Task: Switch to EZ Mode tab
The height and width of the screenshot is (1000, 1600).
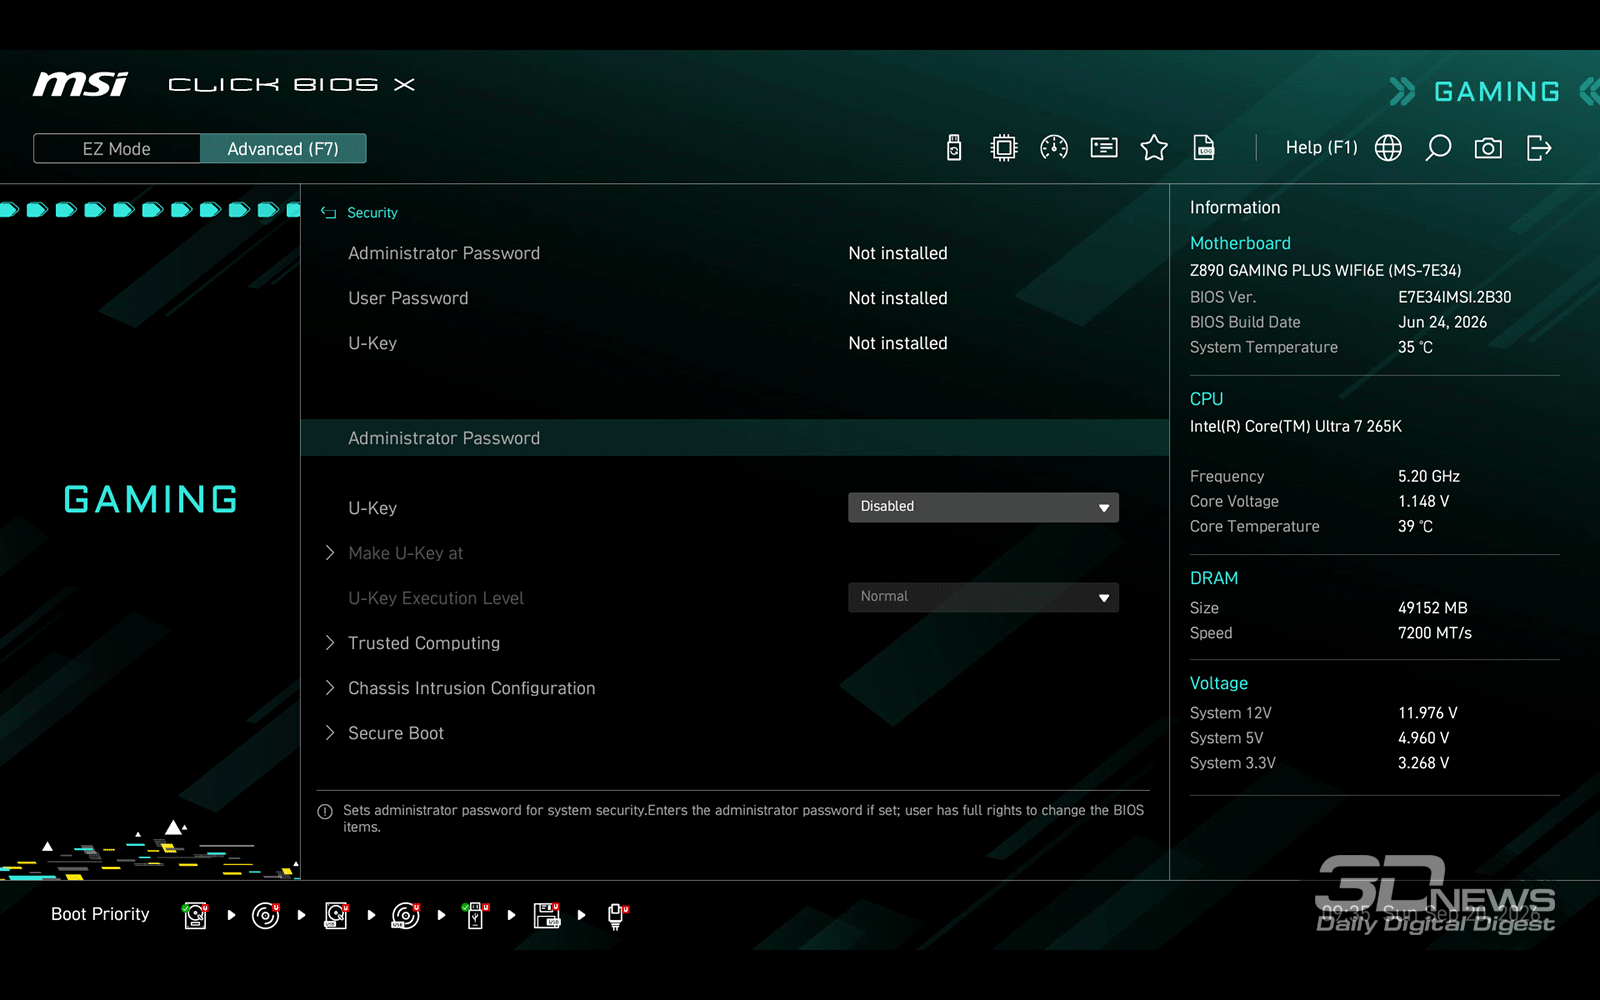Action: click(x=117, y=149)
